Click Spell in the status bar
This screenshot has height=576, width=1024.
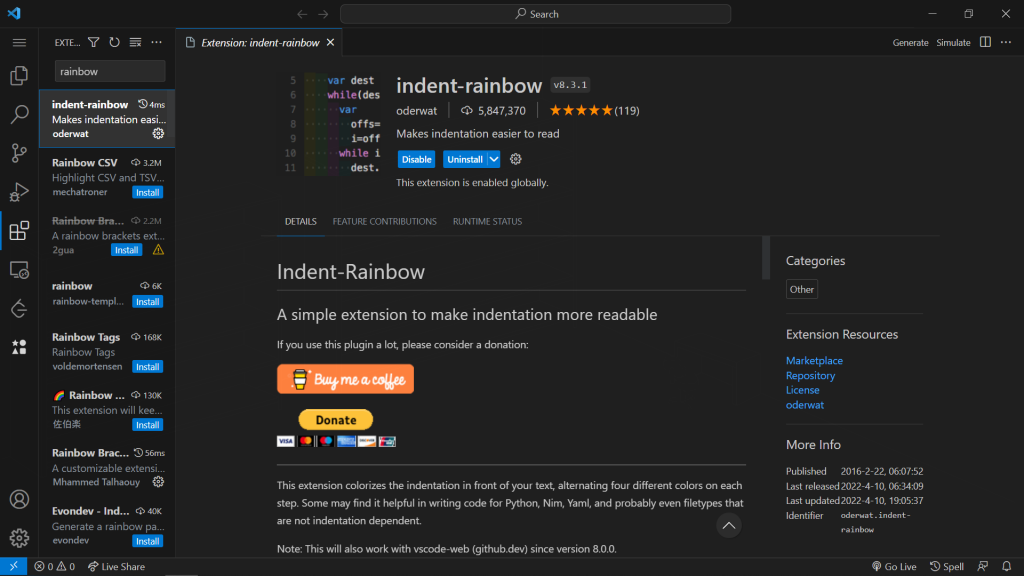pyautogui.click(x=947, y=566)
